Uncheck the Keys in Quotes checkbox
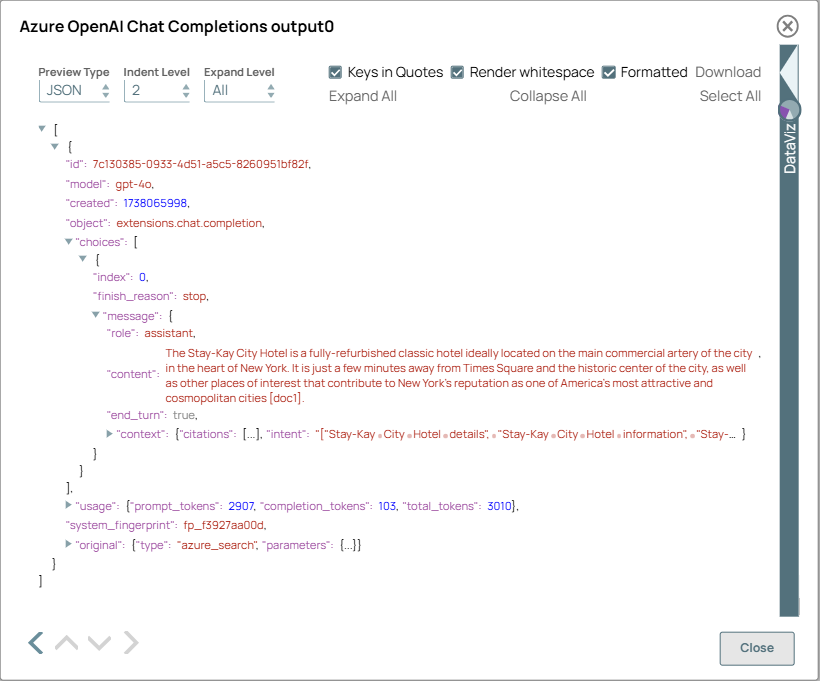Image resolution: width=820 pixels, height=681 pixels. (x=336, y=72)
